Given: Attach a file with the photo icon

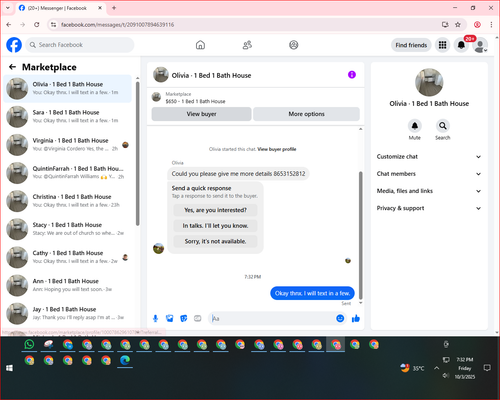Looking at the screenshot, I should (170, 318).
